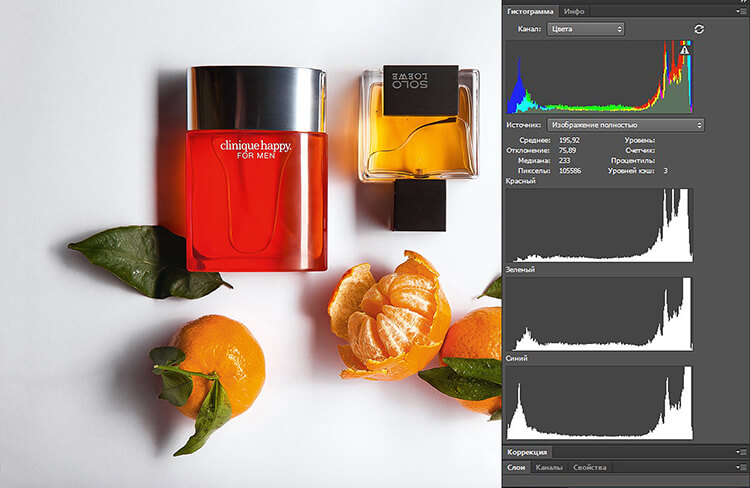Image resolution: width=750 pixels, height=488 pixels.
Task: Open the Канал dropdown set to Цвета
Action: click(586, 29)
